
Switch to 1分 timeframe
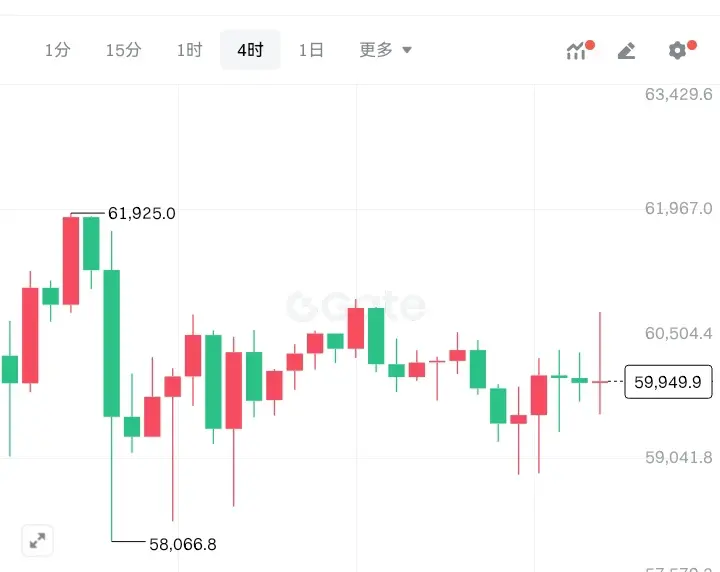click(57, 50)
